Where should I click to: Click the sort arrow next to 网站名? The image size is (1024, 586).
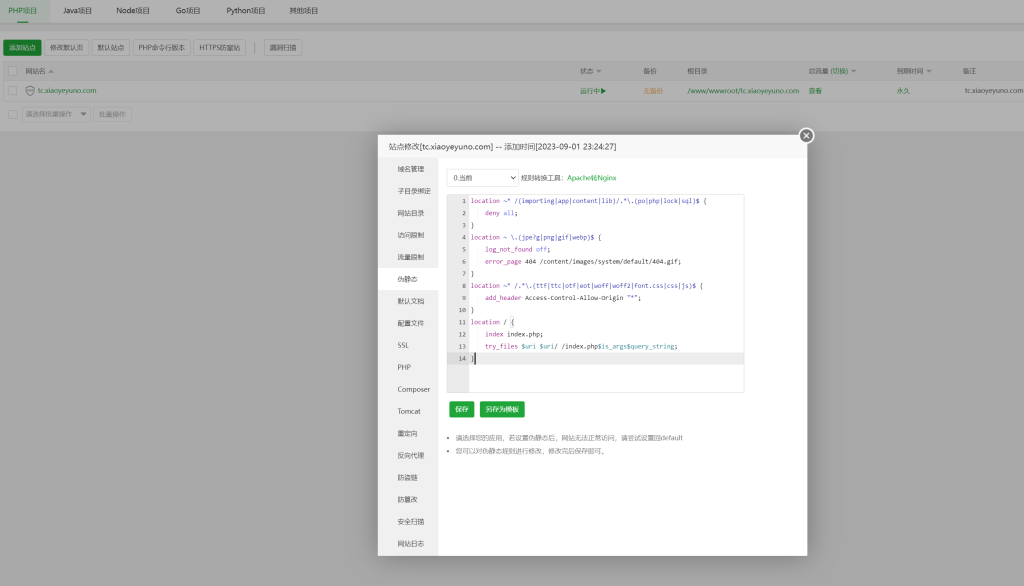click(51, 72)
